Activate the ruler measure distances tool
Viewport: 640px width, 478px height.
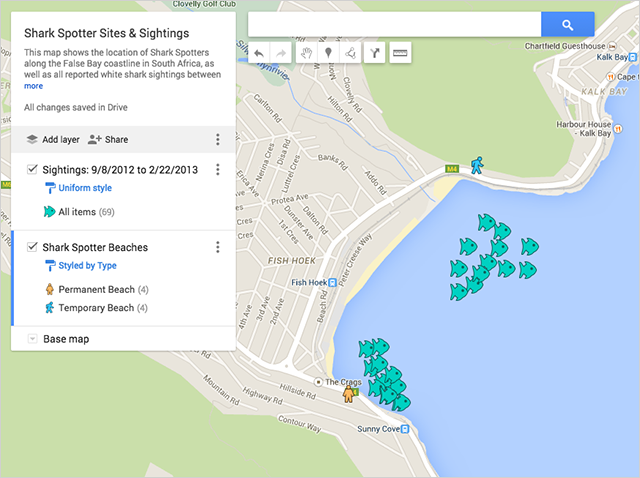(x=400, y=53)
